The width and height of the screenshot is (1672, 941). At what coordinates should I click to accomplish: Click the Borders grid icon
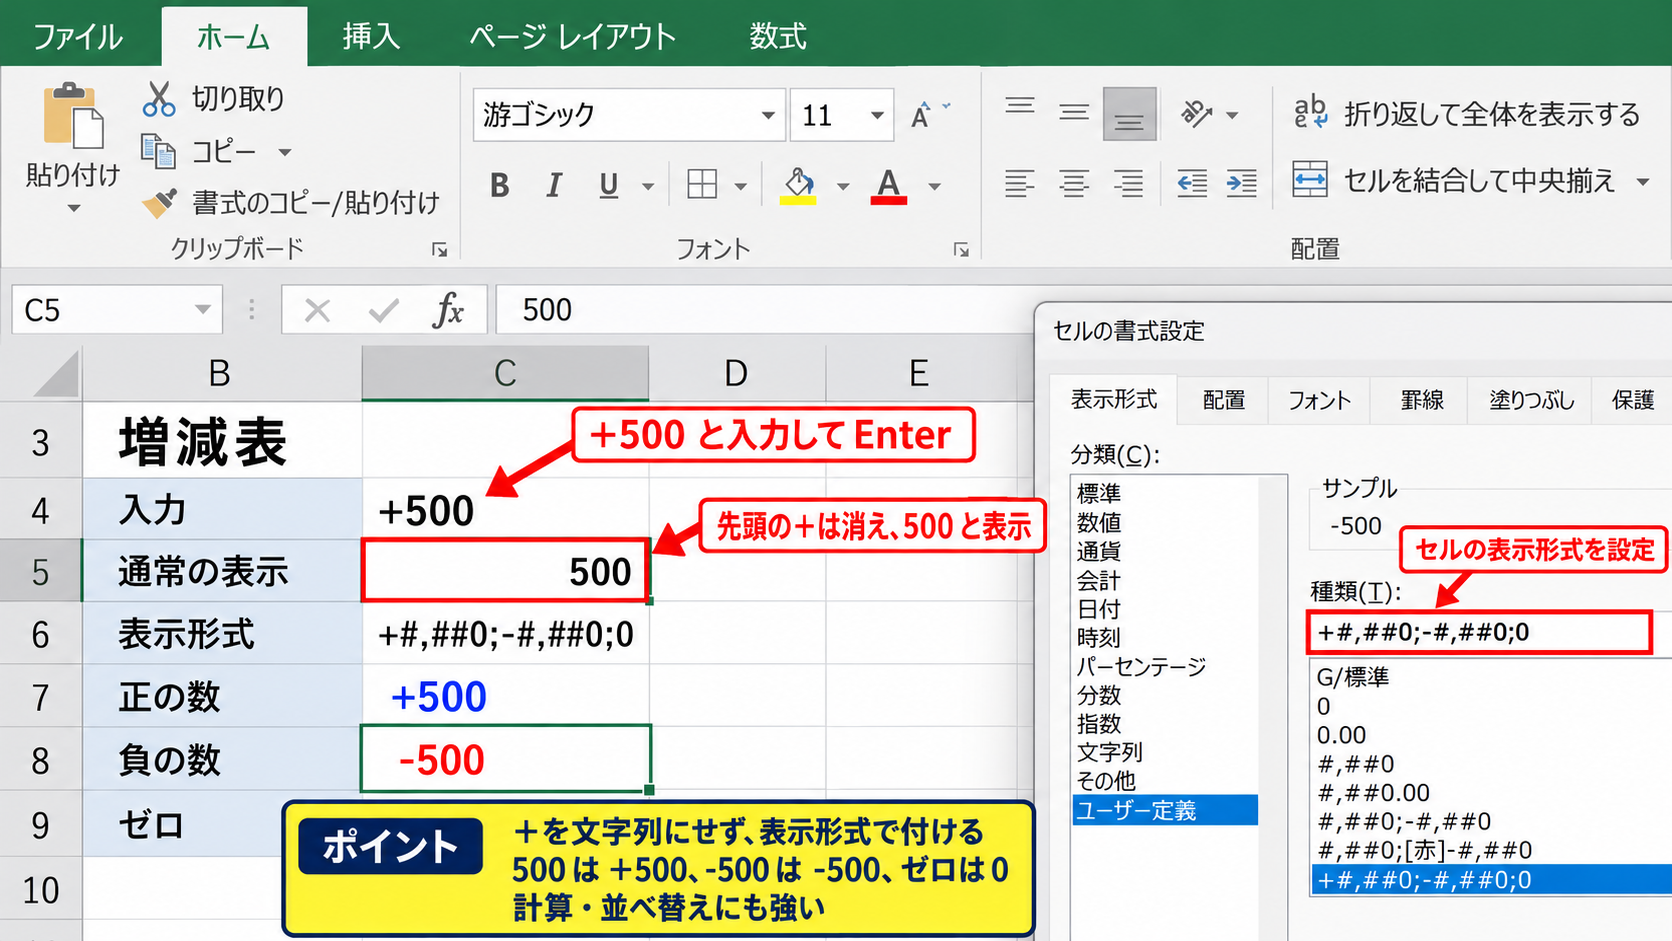click(x=702, y=185)
